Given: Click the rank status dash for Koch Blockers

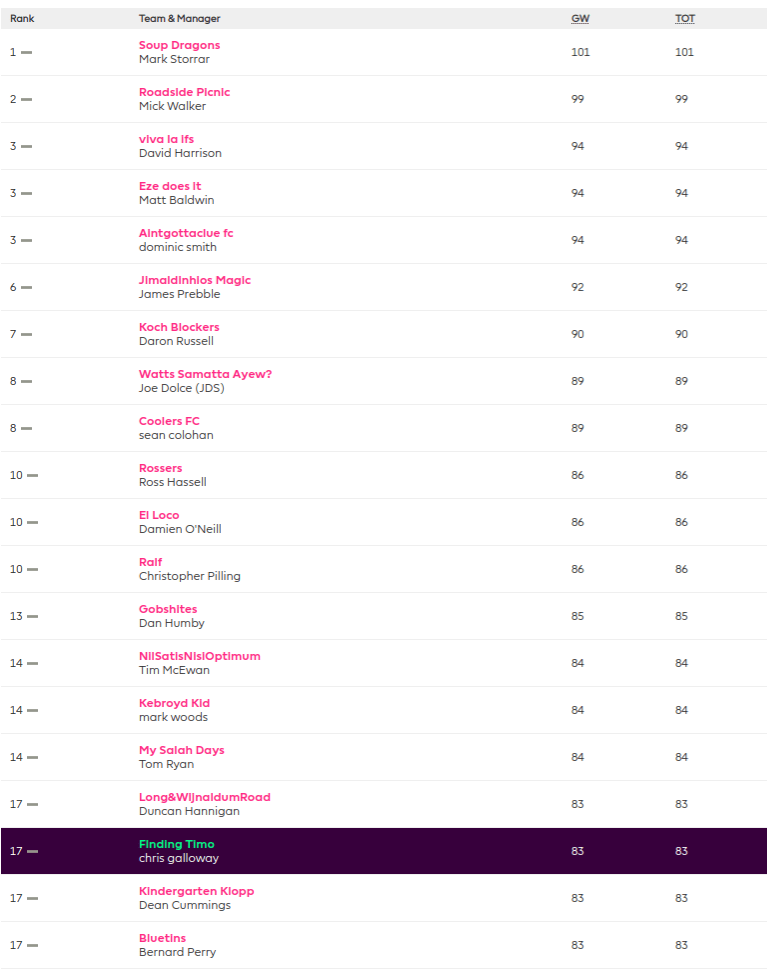Looking at the screenshot, I should pos(26,334).
